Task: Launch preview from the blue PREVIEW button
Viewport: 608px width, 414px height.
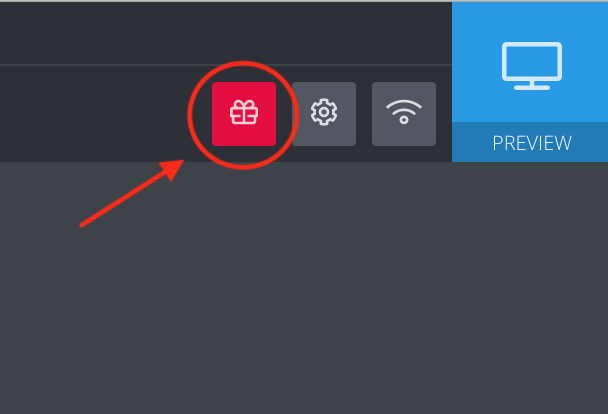Action: click(x=530, y=82)
